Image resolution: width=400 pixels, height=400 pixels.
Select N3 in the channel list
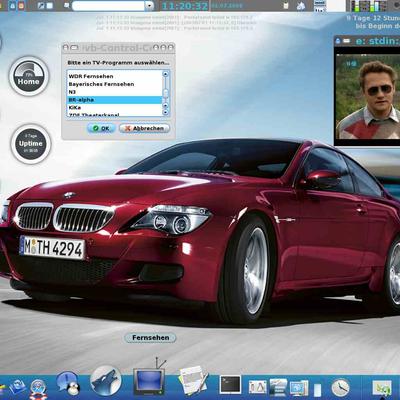114,92
